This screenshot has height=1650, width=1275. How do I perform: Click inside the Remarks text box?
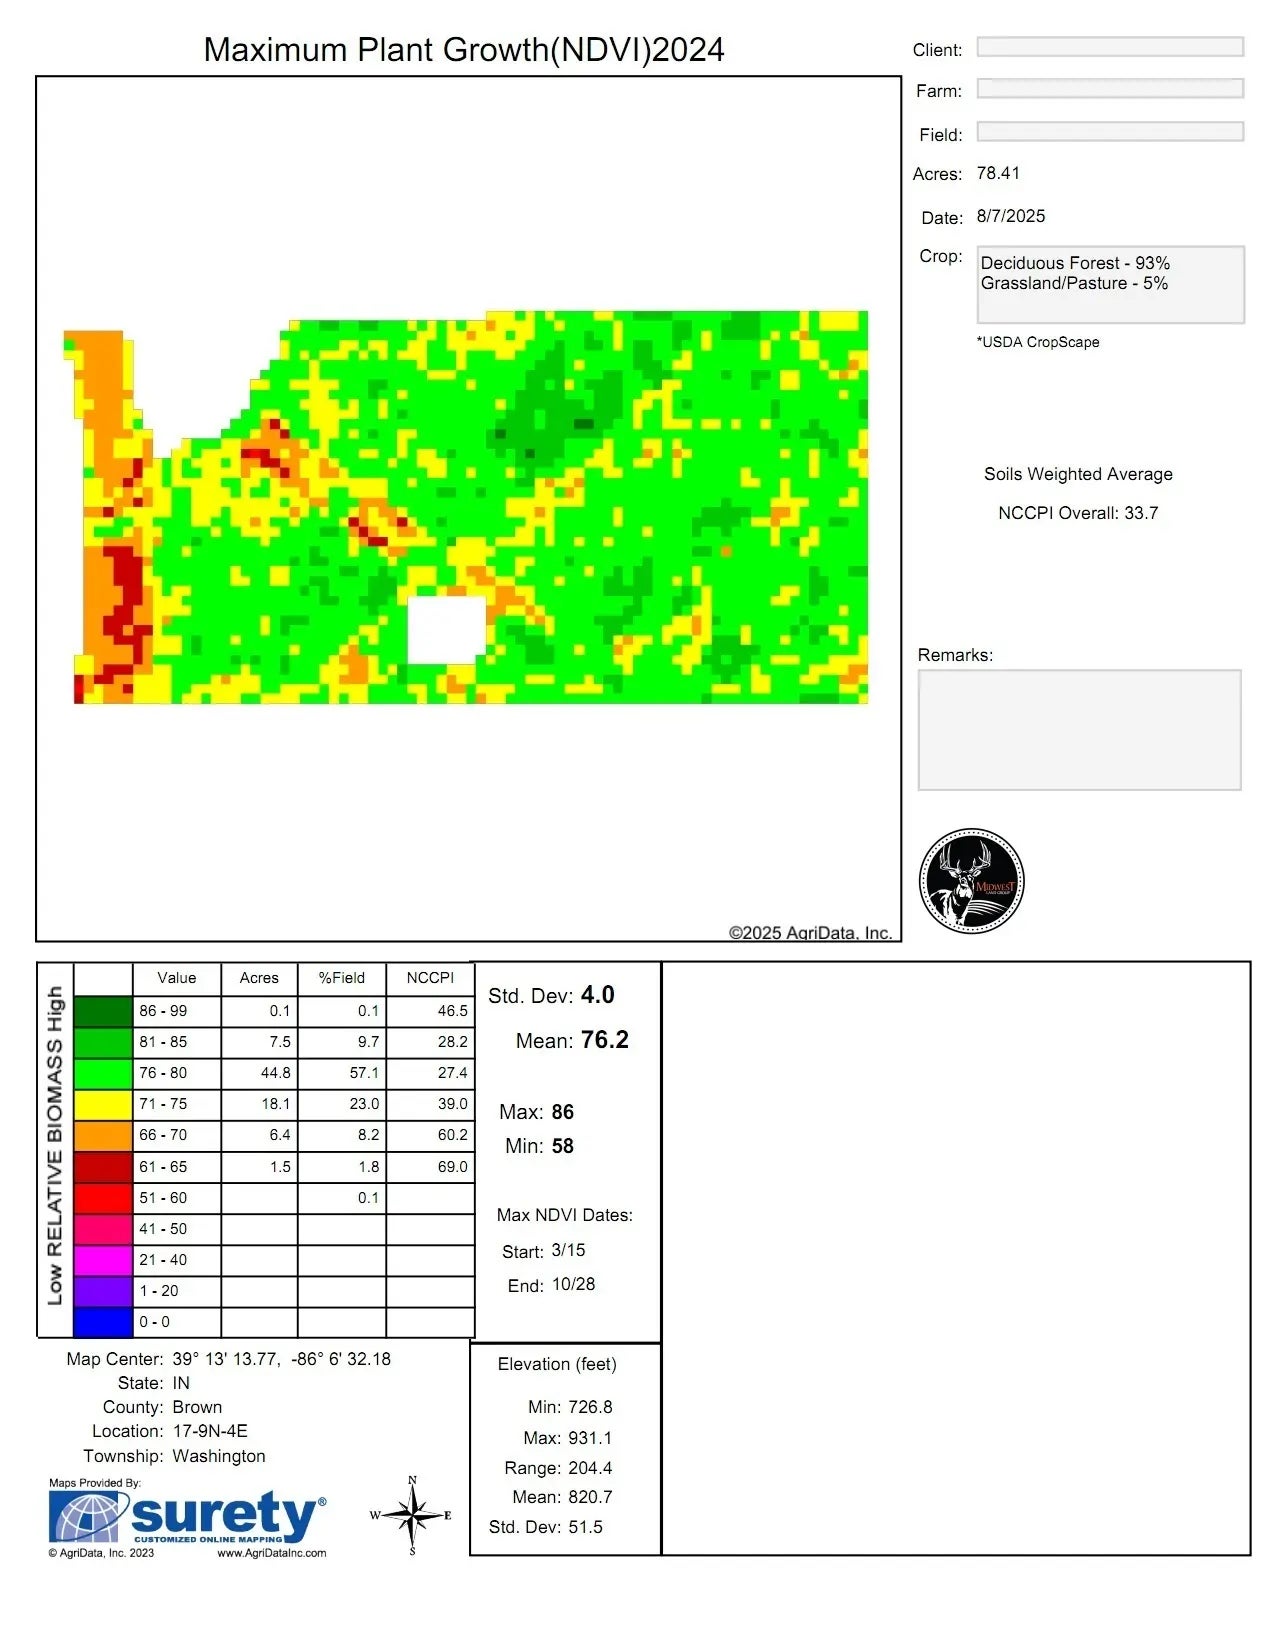coord(1079,730)
